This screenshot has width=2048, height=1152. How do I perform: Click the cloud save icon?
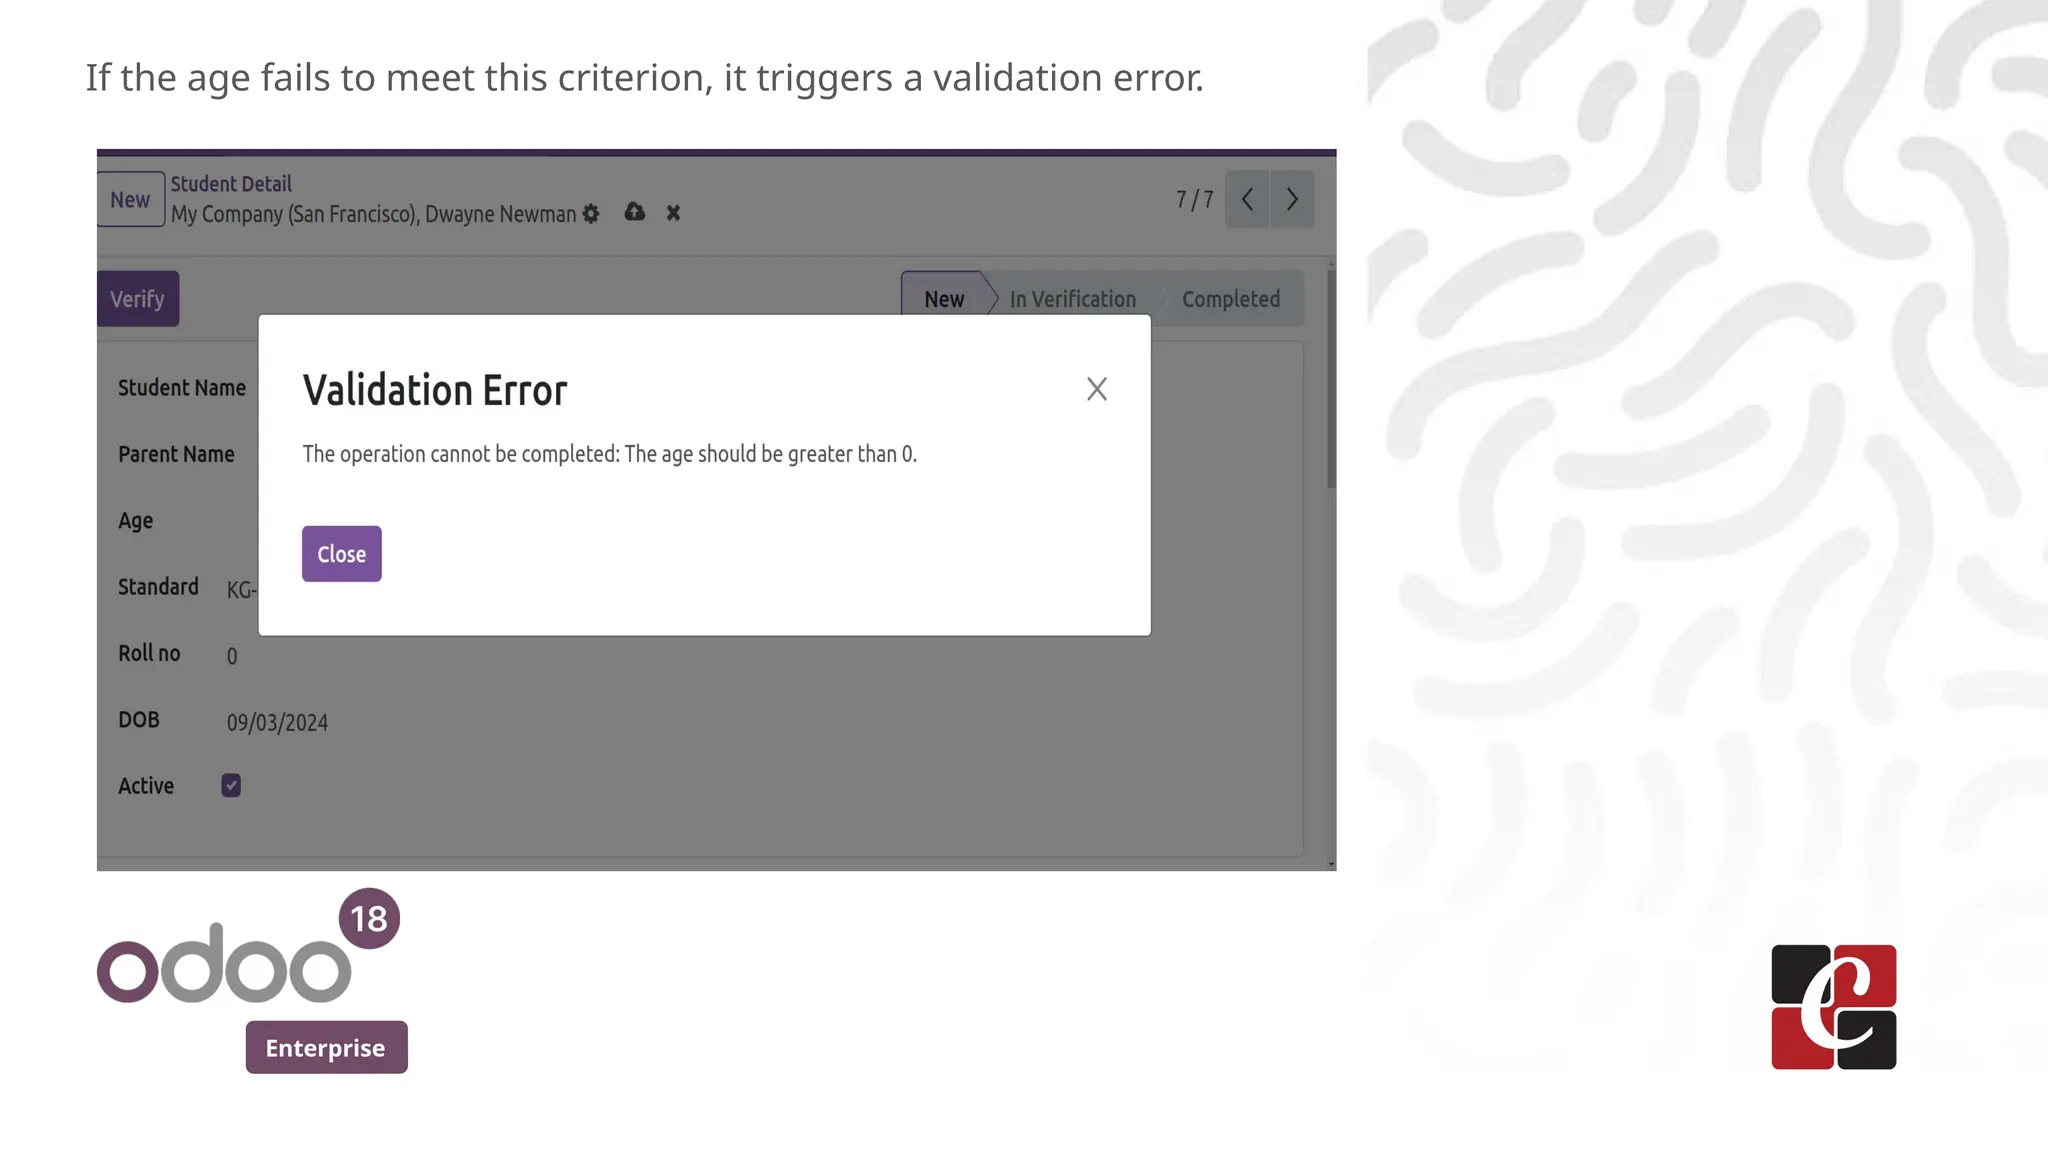pyautogui.click(x=634, y=212)
